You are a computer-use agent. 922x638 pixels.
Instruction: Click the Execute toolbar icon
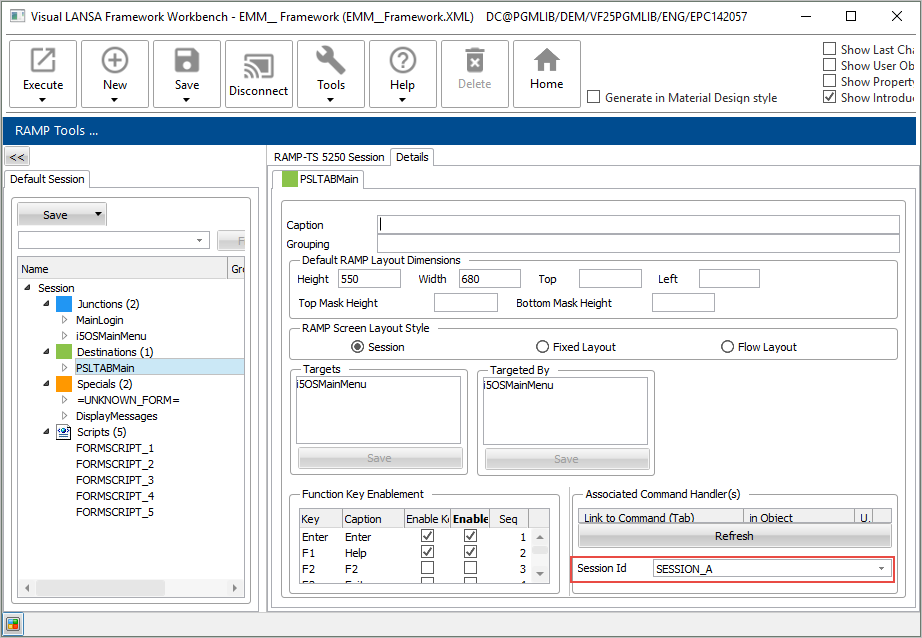click(43, 61)
